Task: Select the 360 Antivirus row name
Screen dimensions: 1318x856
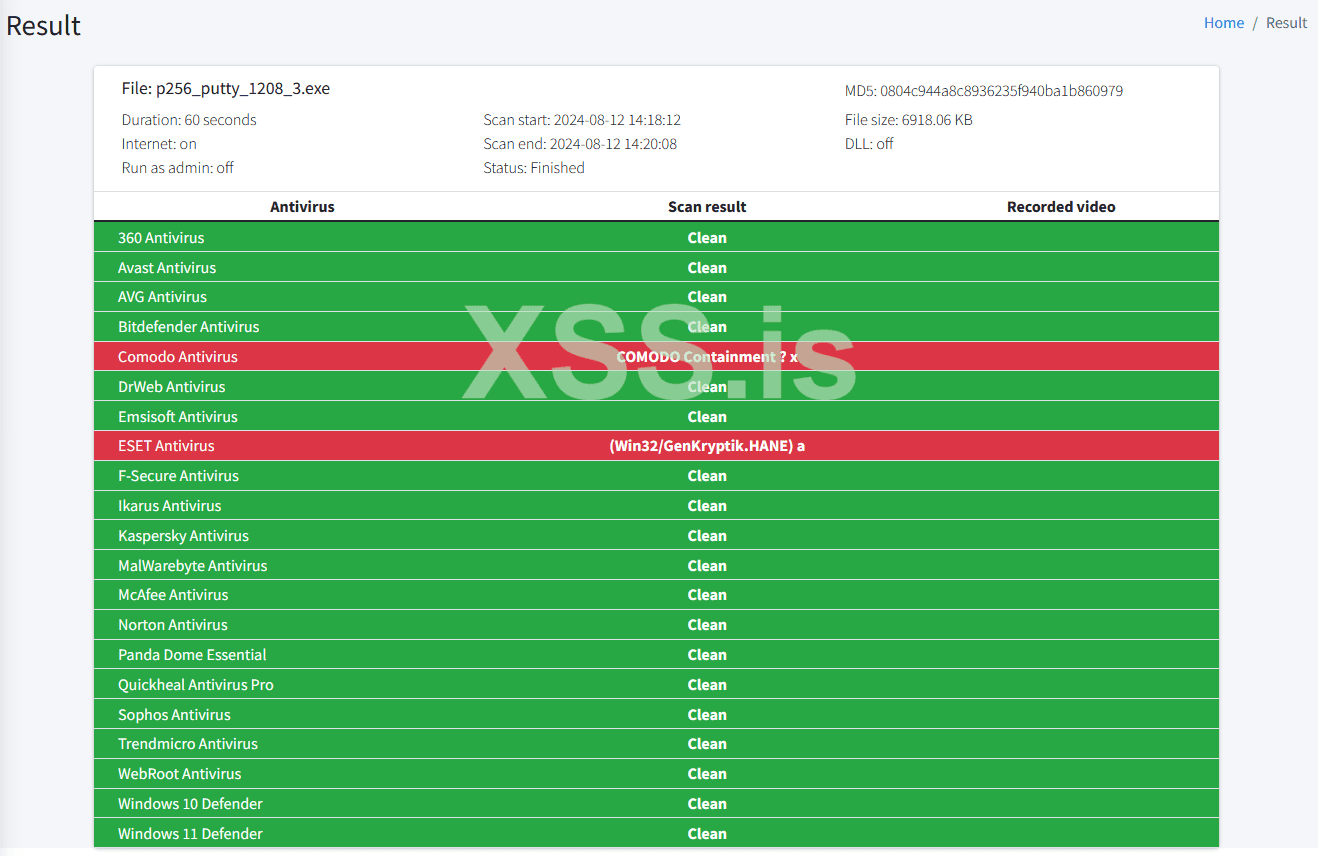Action: click(161, 238)
